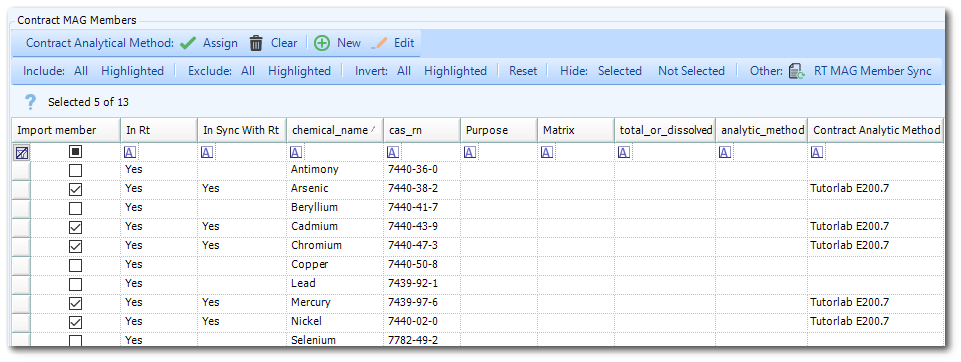The width and height of the screenshot is (961, 362).
Task: Check the Import member box for Antimony
Action: click(75, 170)
